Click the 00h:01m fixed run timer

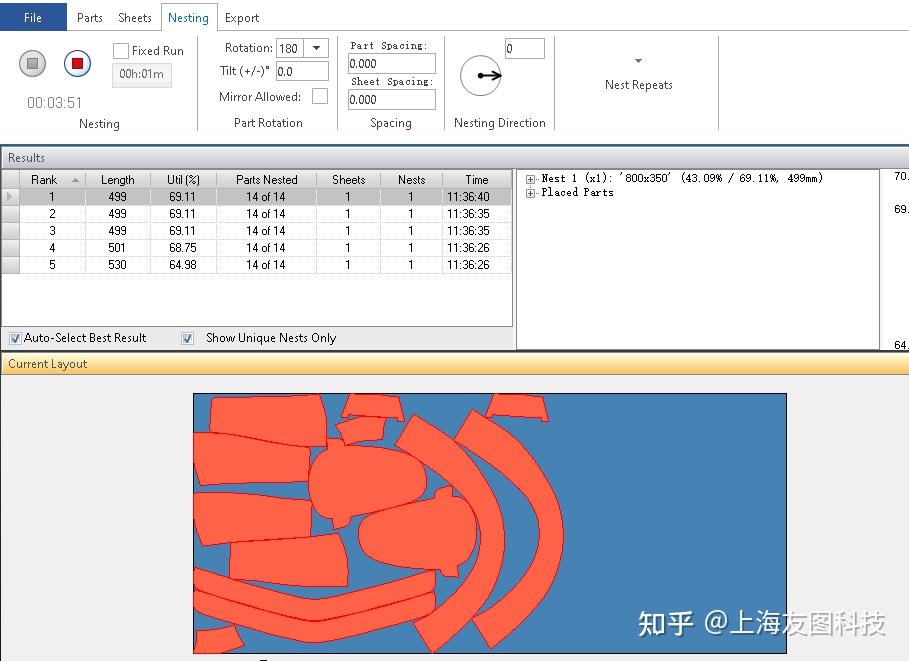coord(141,75)
